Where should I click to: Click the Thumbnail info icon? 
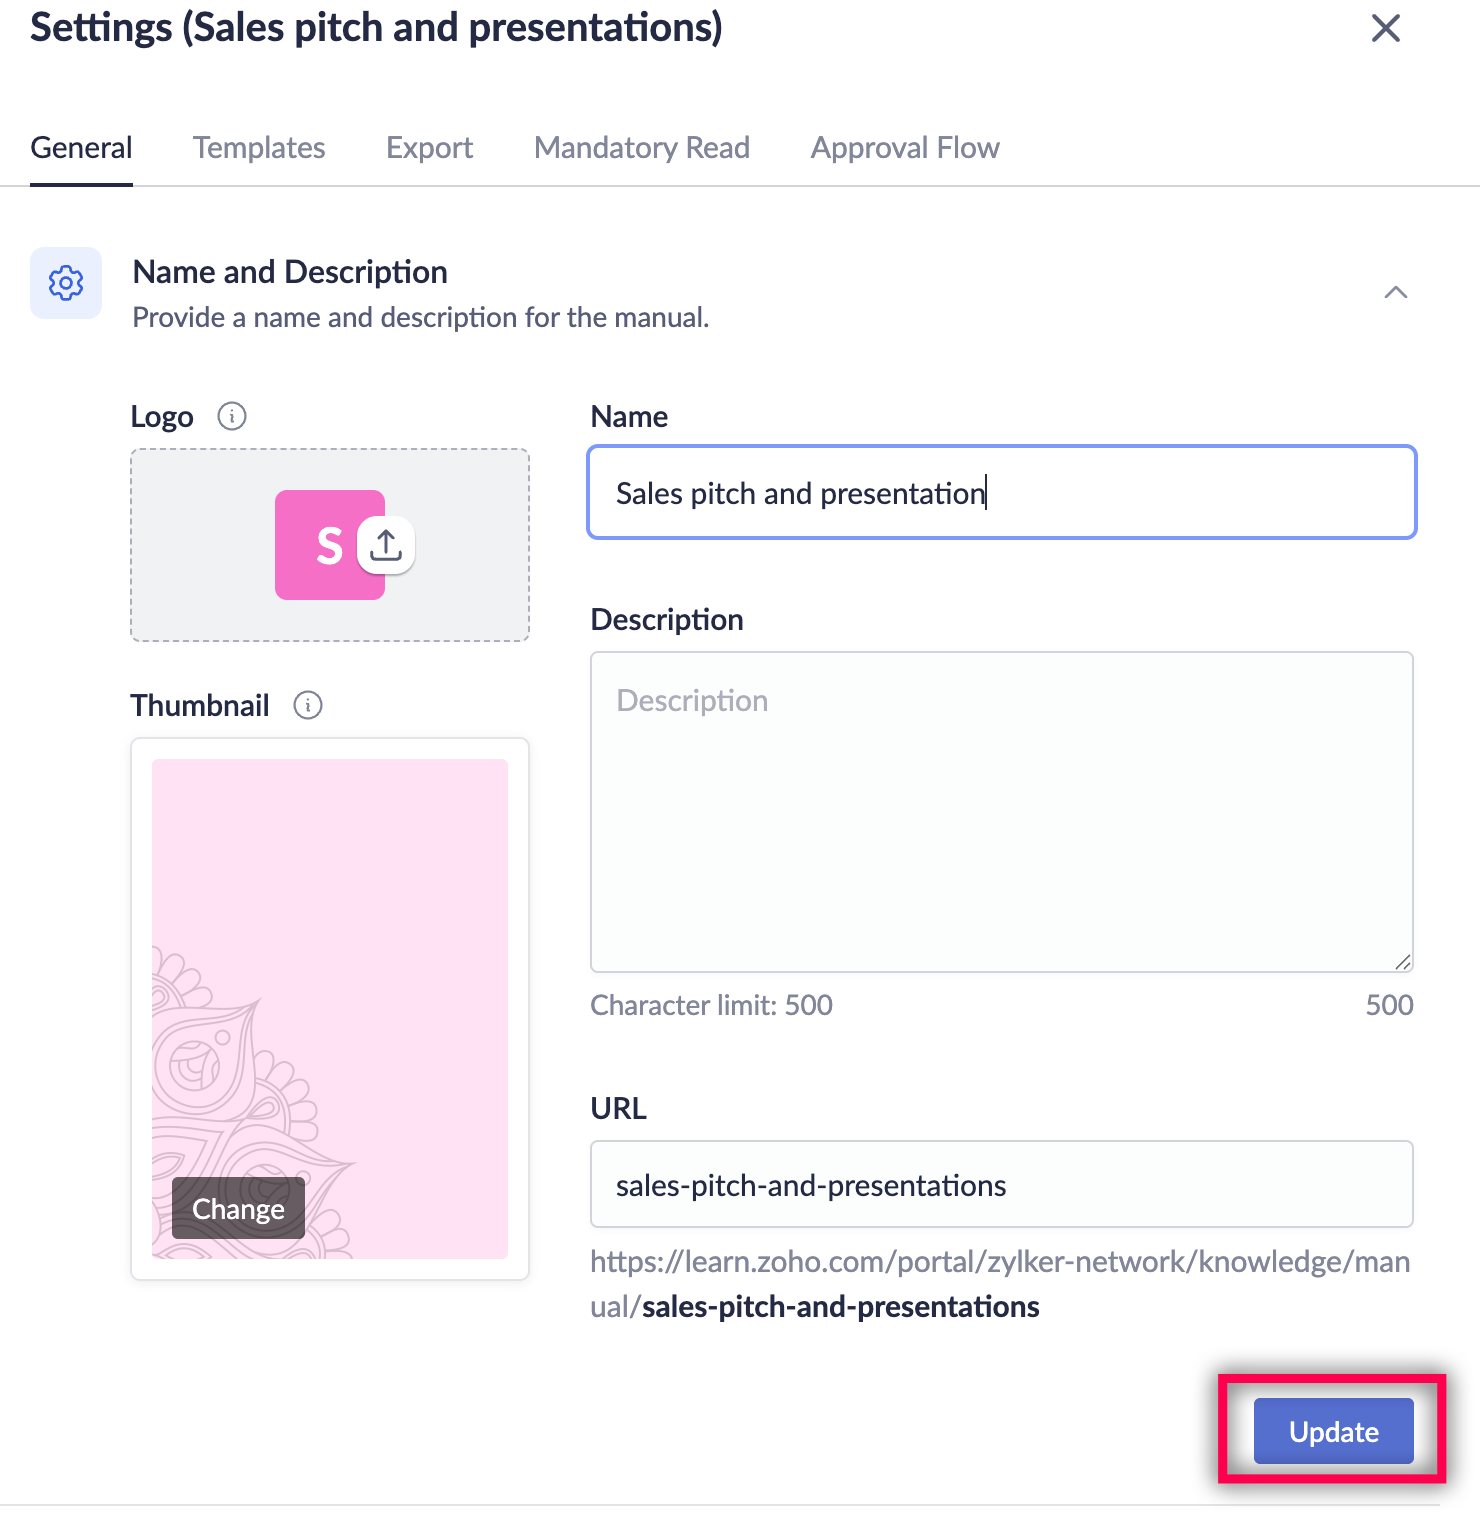click(x=308, y=705)
